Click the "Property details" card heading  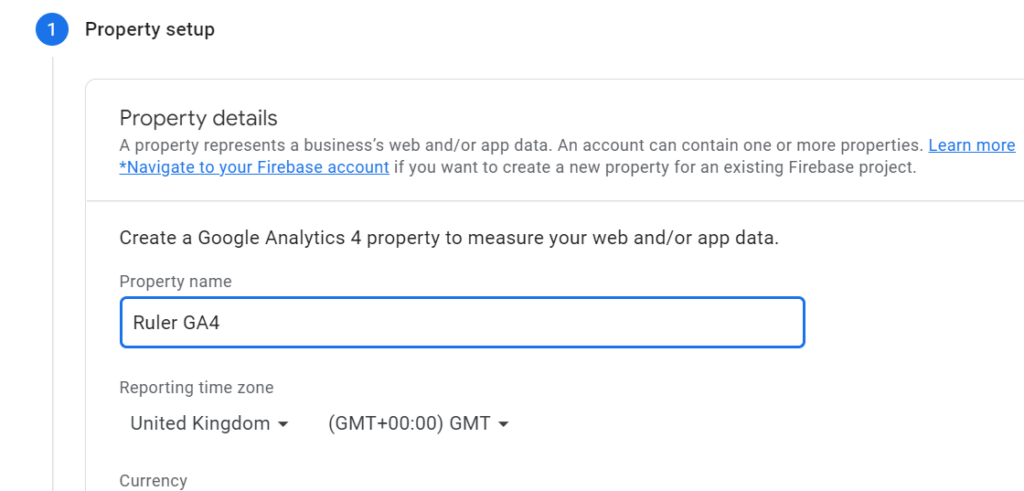(x=198, y=119)
